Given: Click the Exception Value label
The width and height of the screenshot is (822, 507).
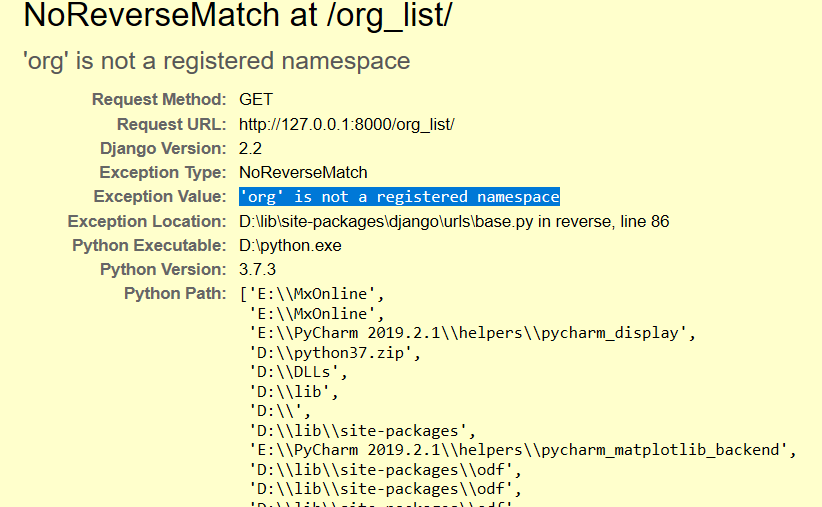Looking at the screenshot, I should click(160, 197).
